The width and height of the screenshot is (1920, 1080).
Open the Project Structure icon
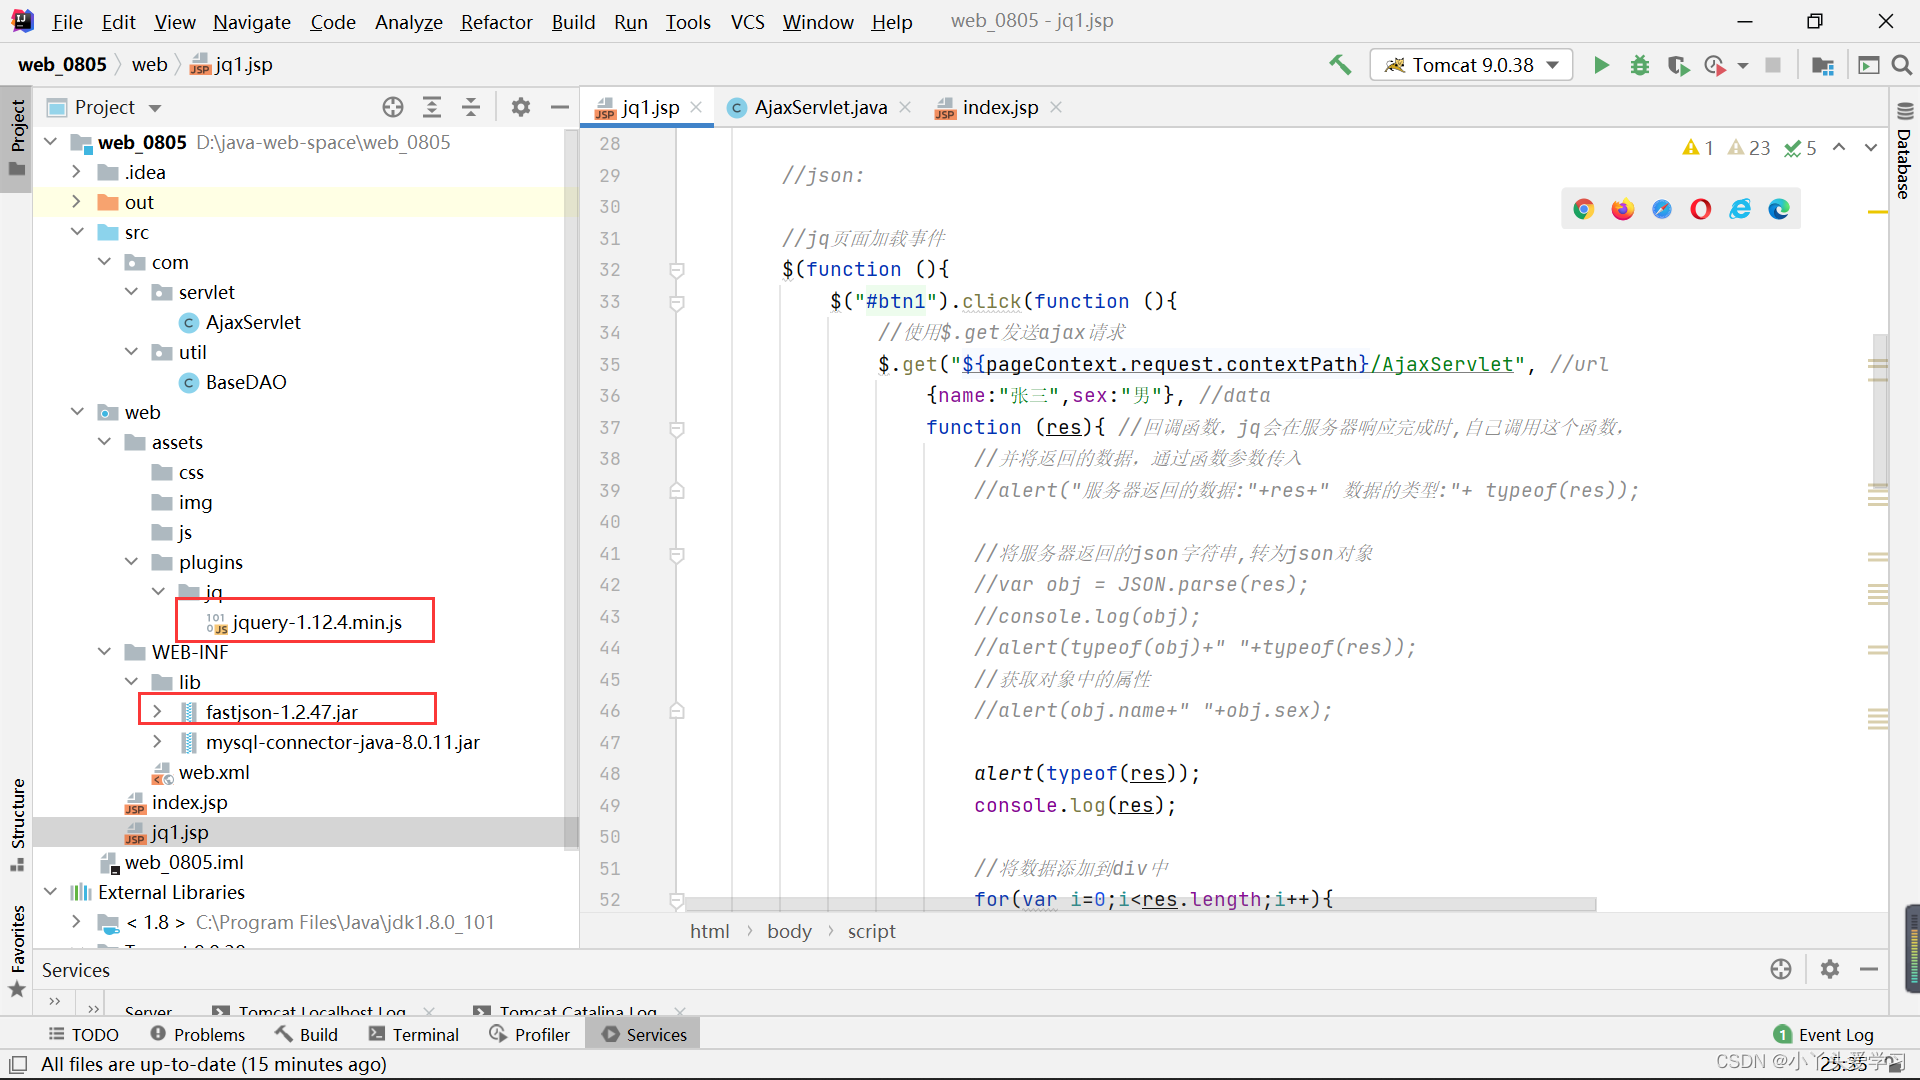1823,65
